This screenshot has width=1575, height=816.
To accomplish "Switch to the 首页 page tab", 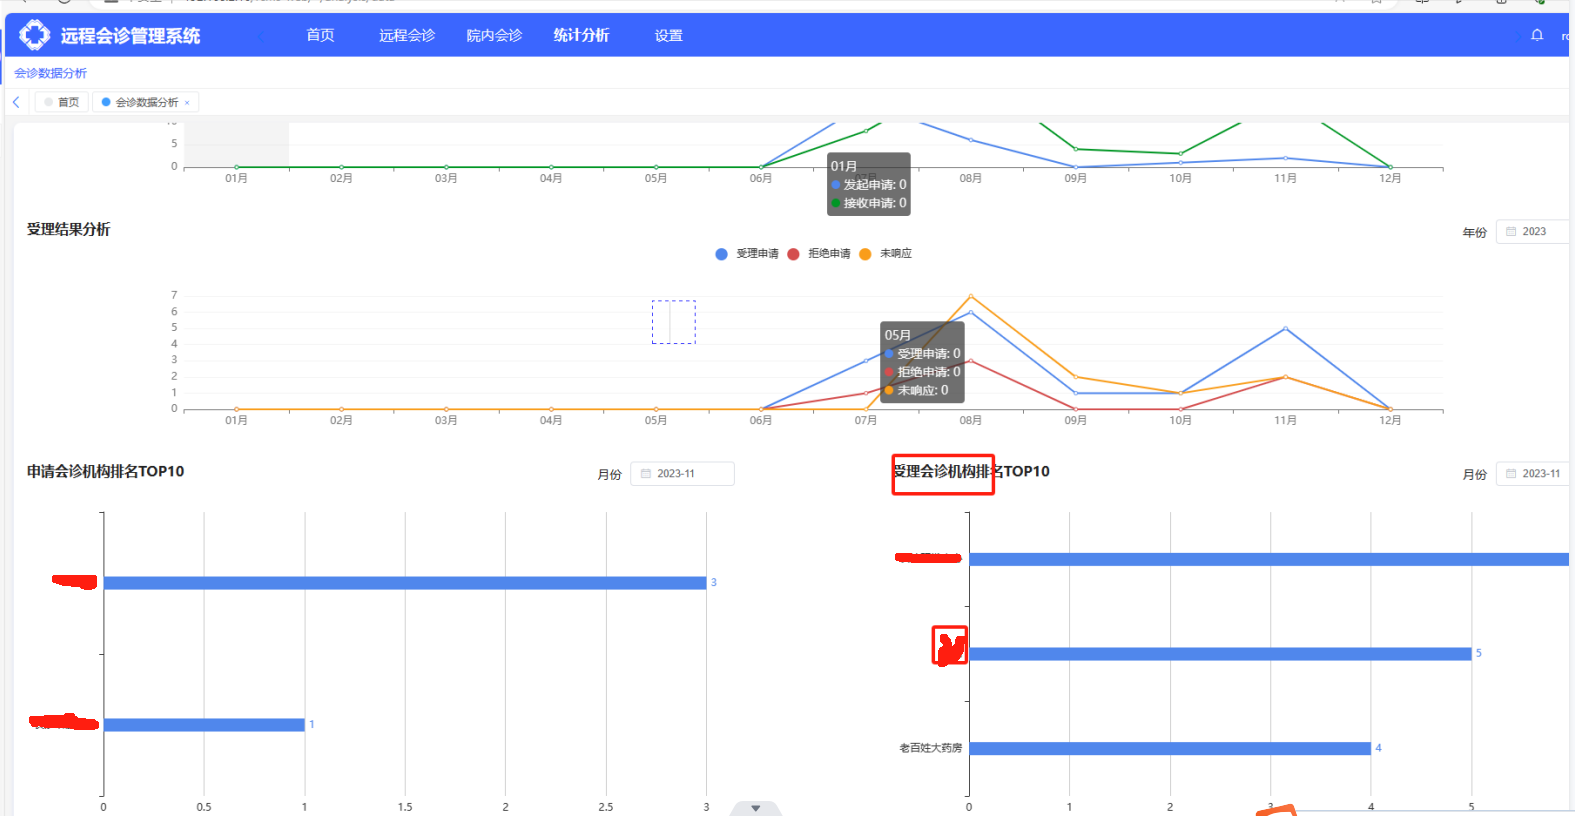I will pos(62,102).
